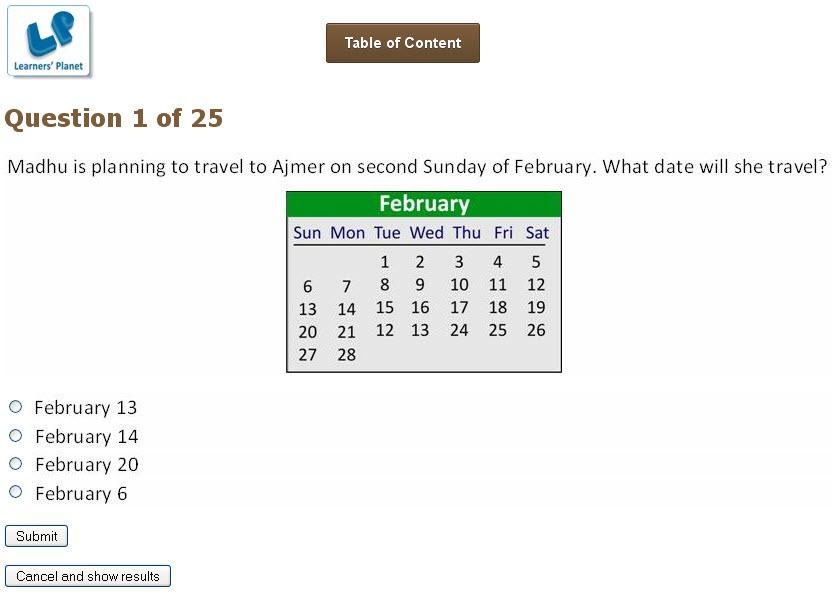Screen dimensions: 832x599
Task: Click the Sun column header in calendar
Action: click(x=307, y=233)
